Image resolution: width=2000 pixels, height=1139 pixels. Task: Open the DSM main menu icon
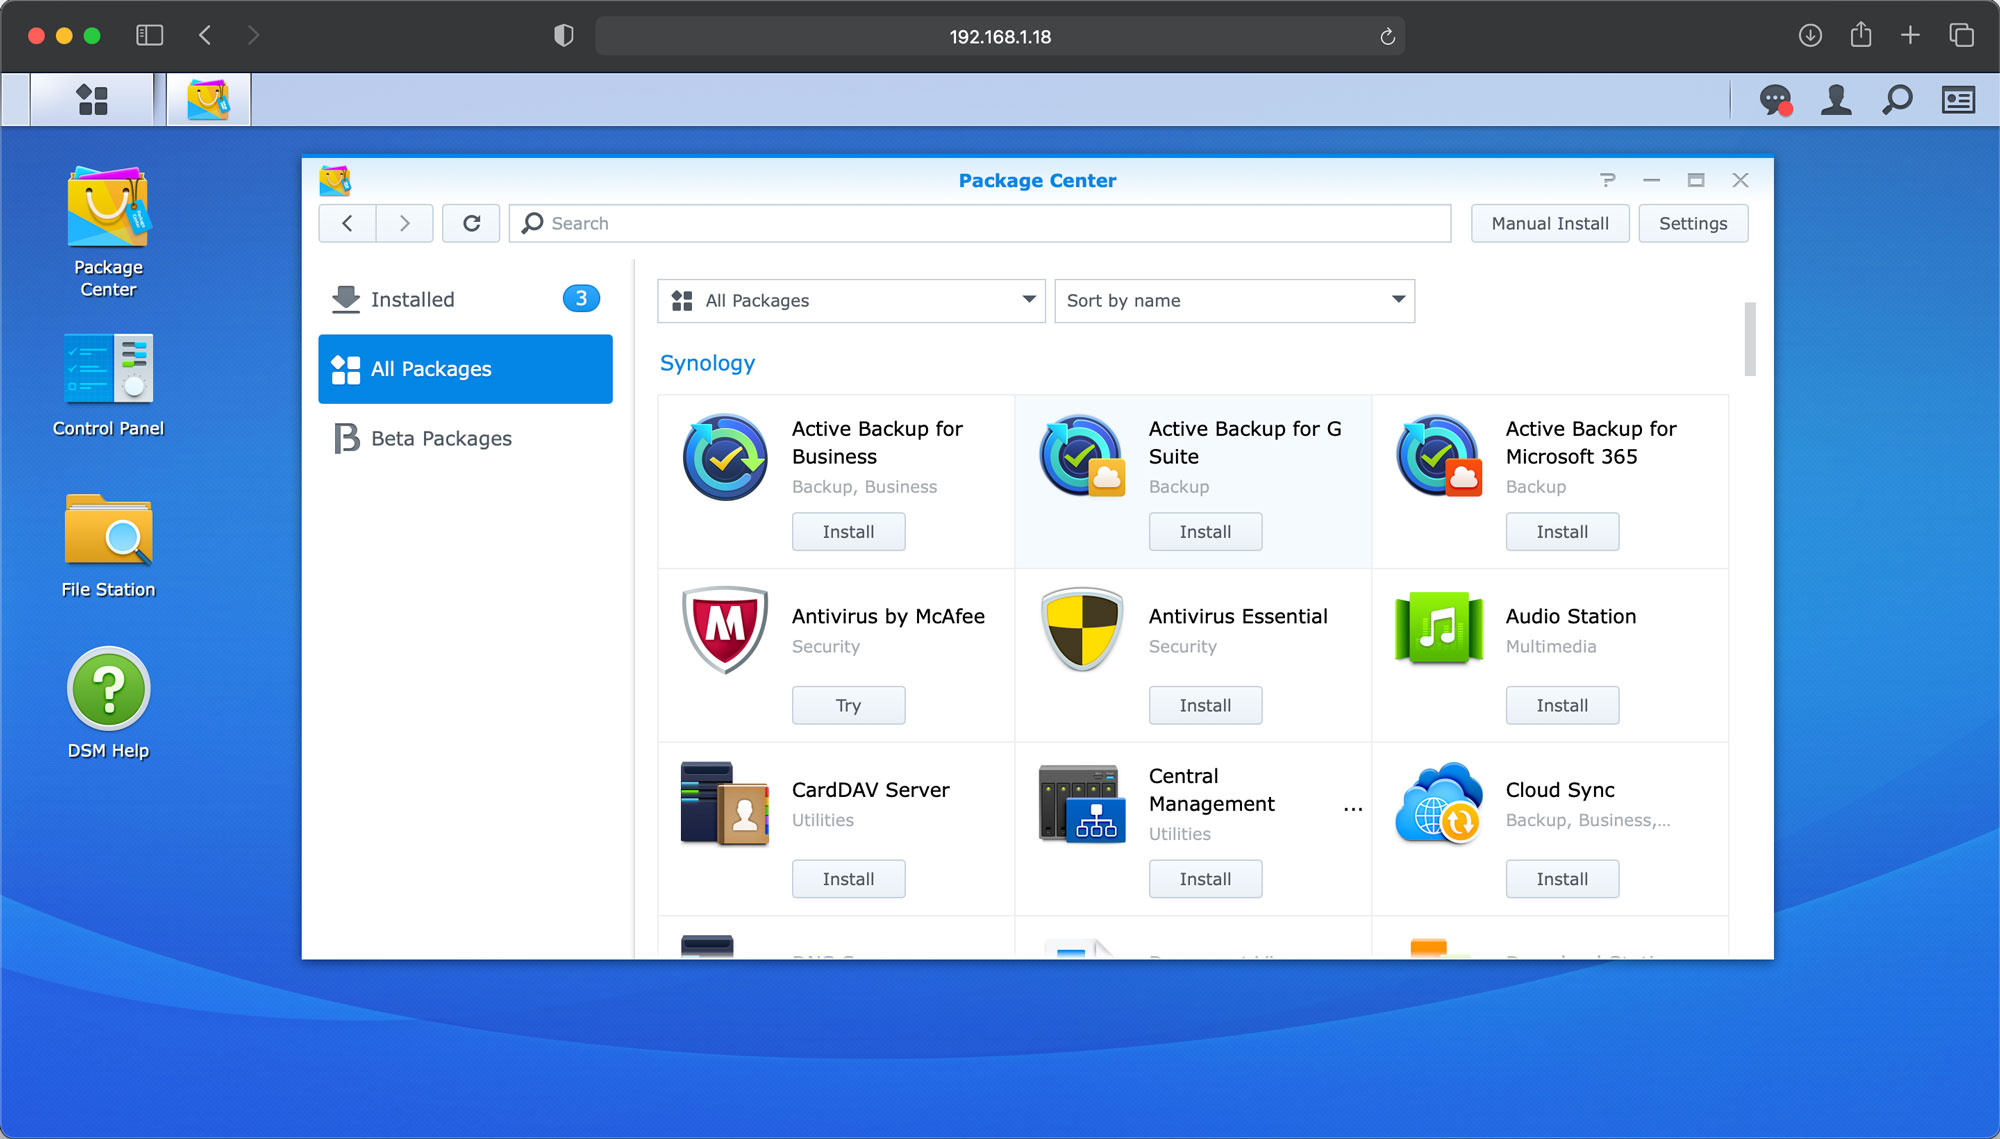pyautogui.click(x=92, y=99)
